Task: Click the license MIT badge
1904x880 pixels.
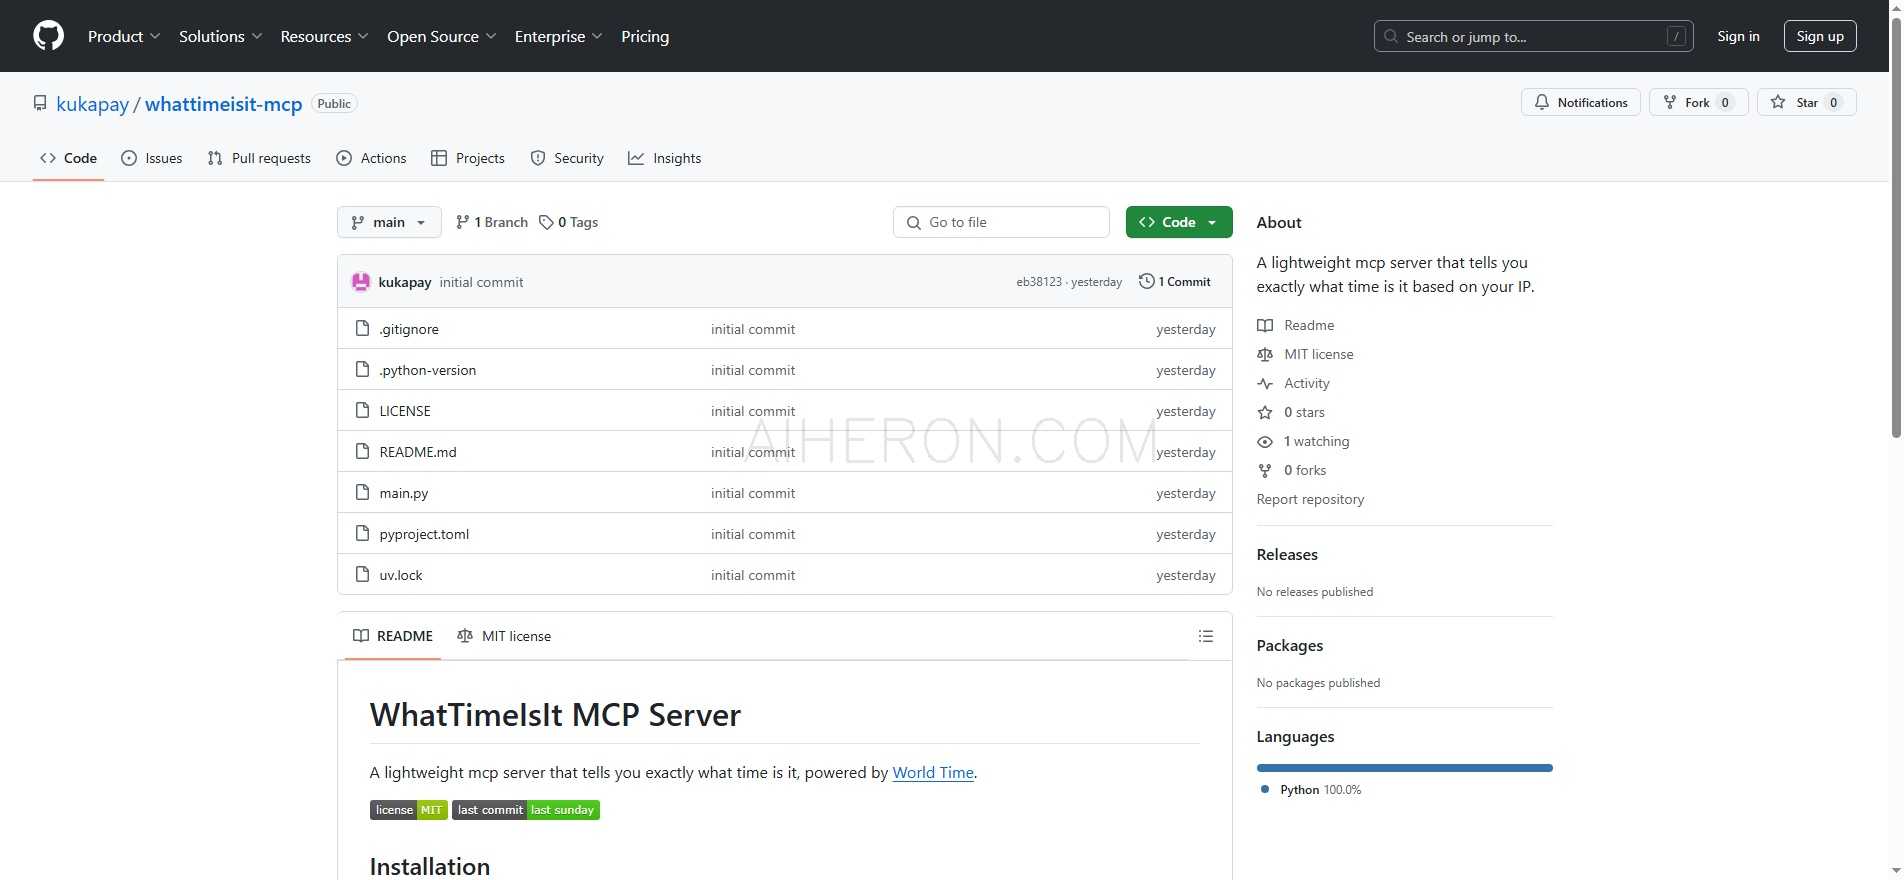Action: pyautogui.click(x=409, y=810)
